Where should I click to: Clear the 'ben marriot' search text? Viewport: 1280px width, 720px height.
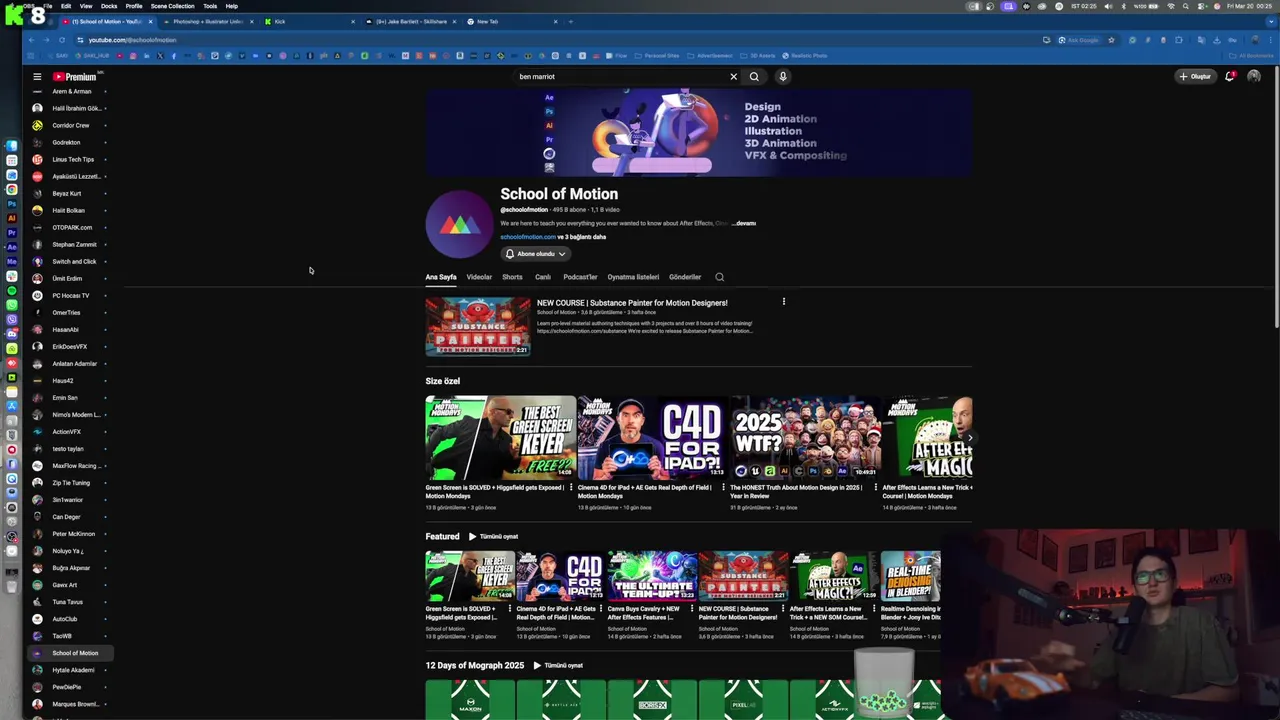[733, 76]
